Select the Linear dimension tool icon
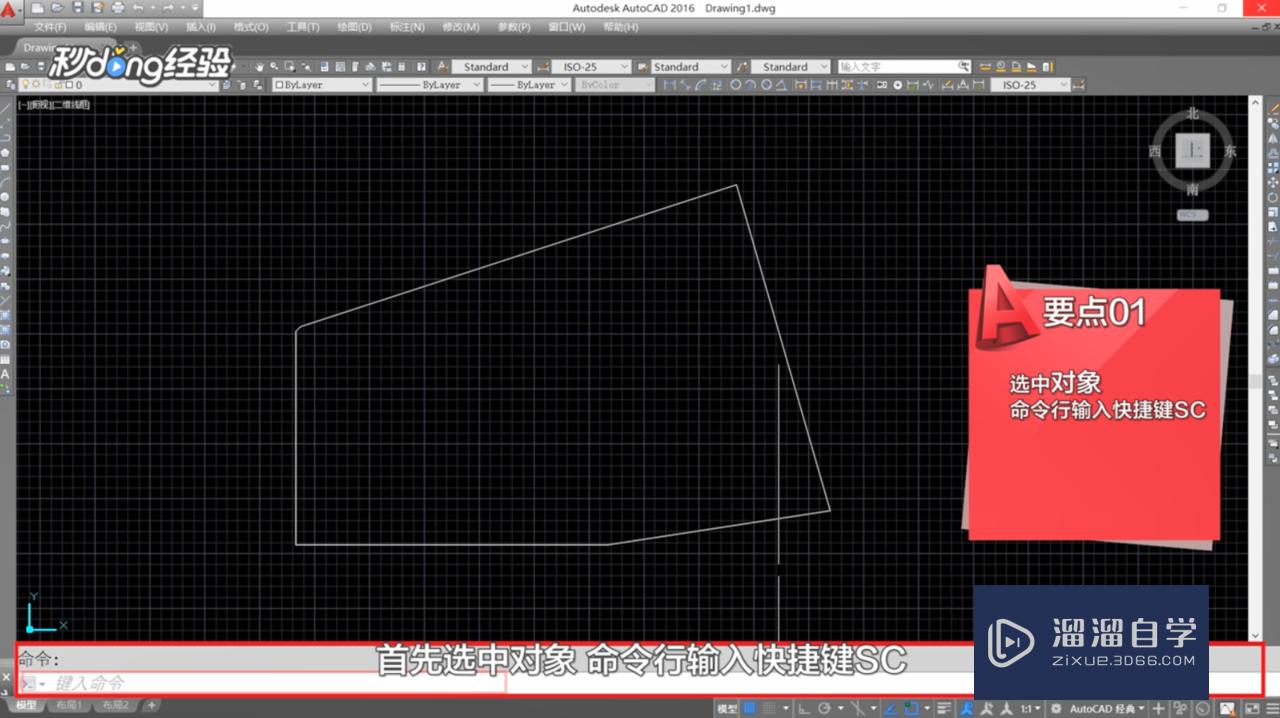The height and width of the screenshot is (718, 1280). (669, 85)
